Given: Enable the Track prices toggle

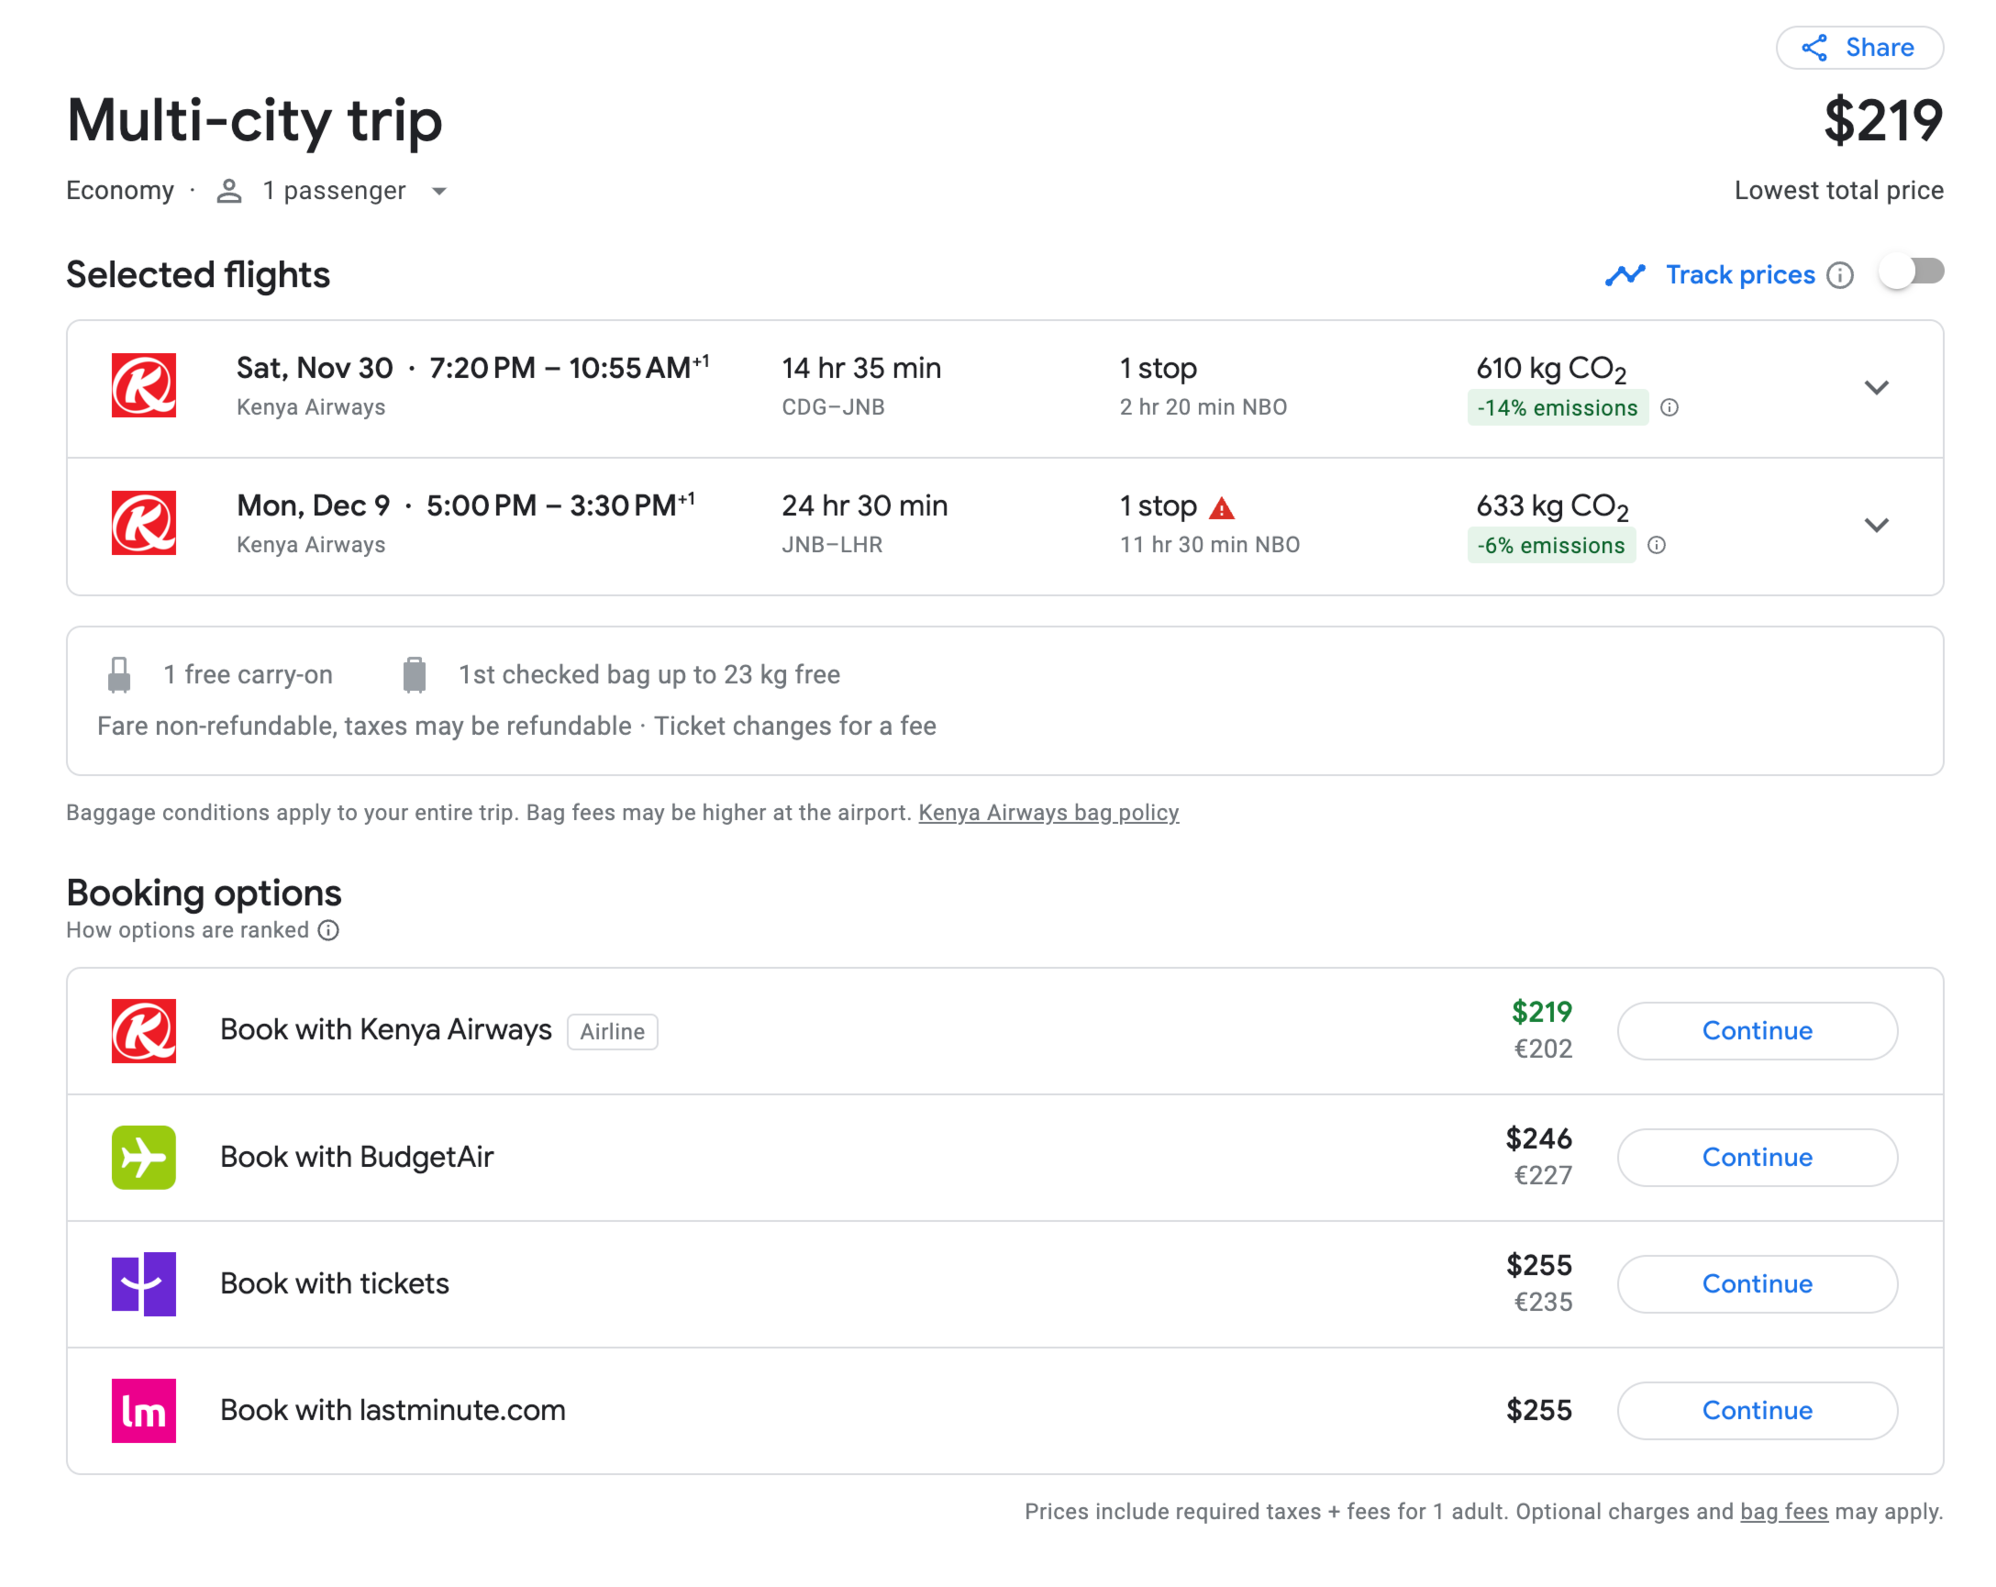Looking at the screenshot, I should 1910,272.
